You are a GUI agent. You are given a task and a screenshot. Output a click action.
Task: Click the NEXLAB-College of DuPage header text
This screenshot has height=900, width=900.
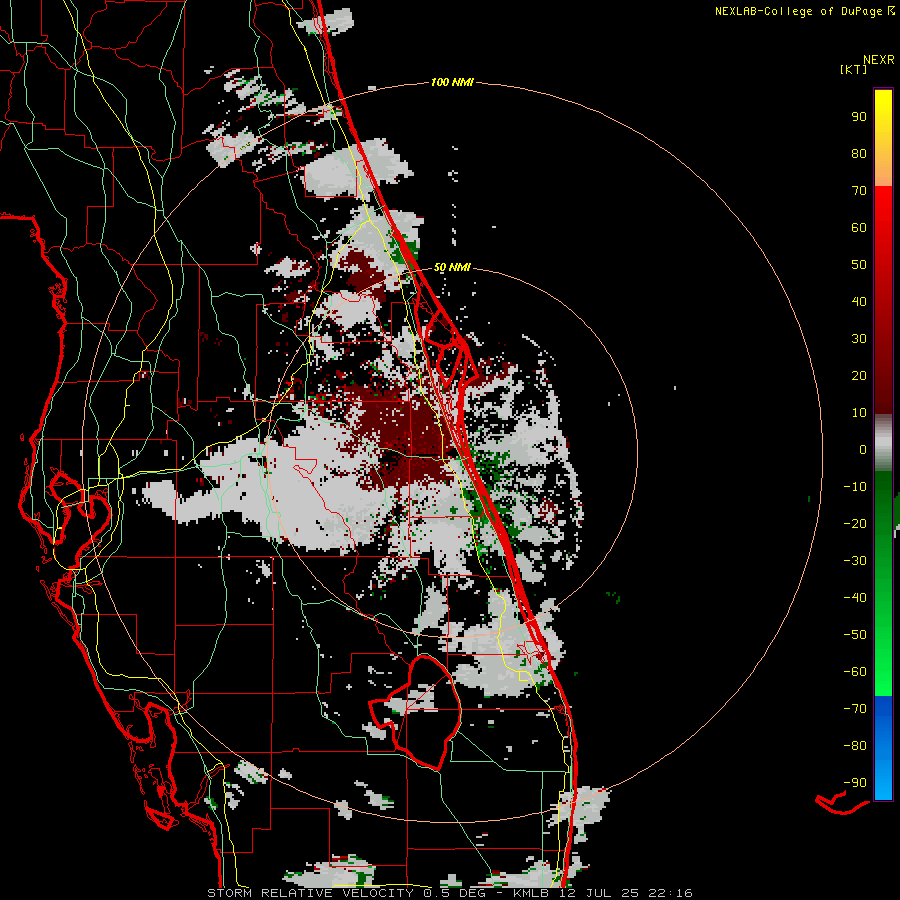click(800, 11)
